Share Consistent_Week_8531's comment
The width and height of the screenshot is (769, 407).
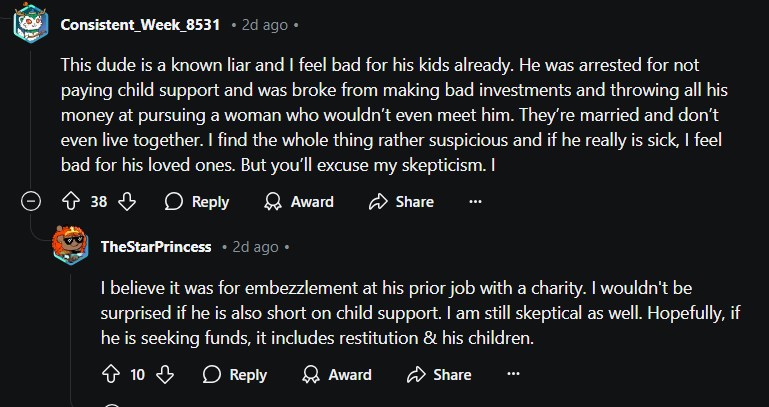pyautogui.click(x=401, y=202)
